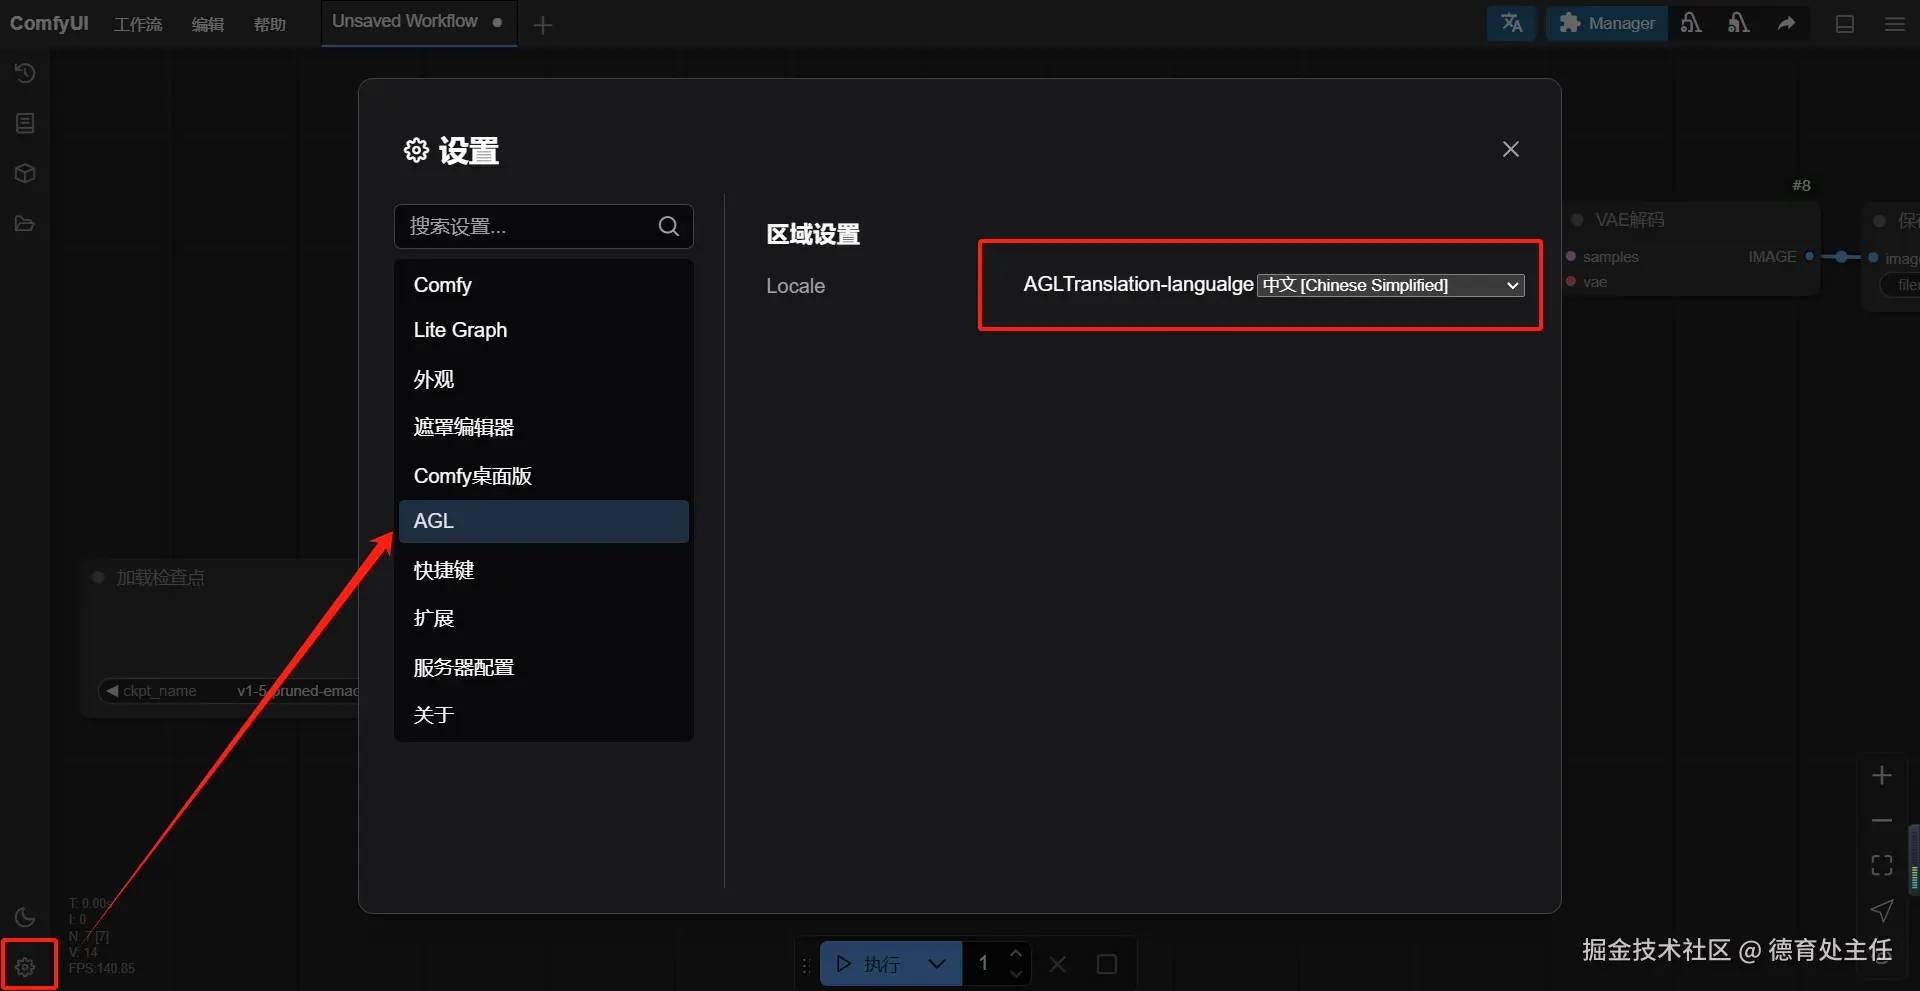Screen dimensions: 1920x991
Task: Select the Comfy settings category
Action: [x=544, y=285]
